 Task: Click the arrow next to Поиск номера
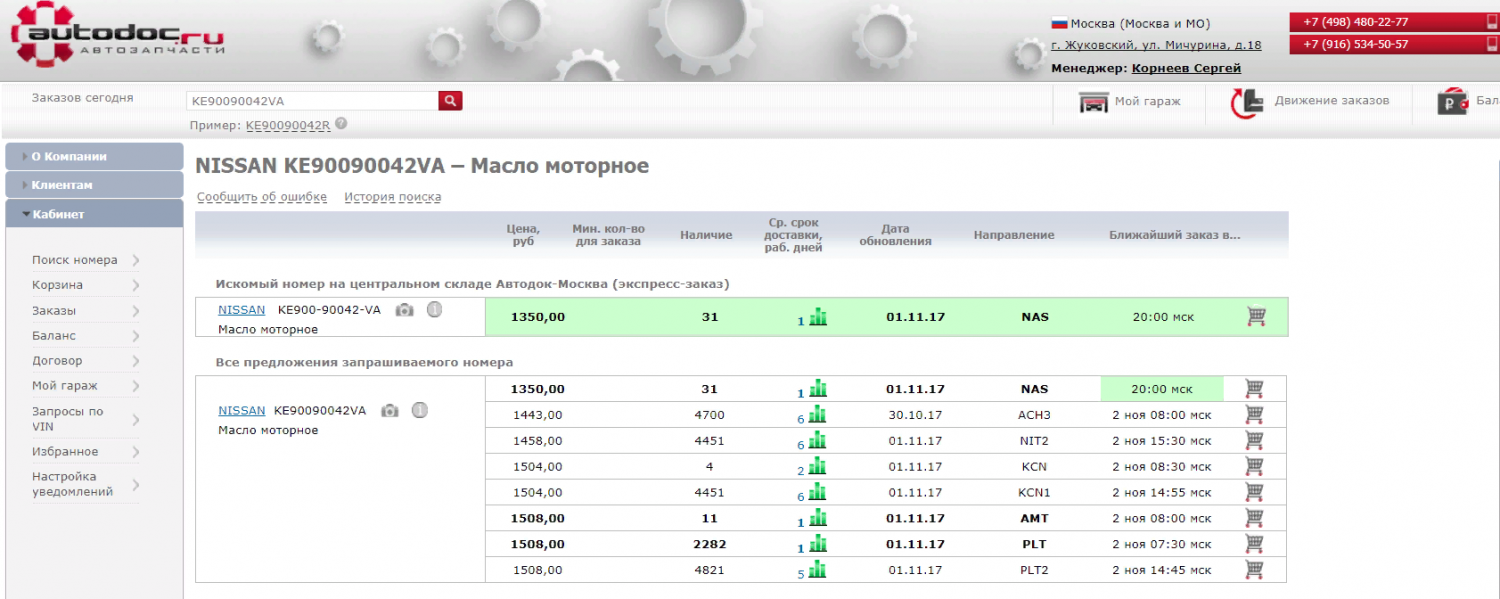tap(135, 260)
